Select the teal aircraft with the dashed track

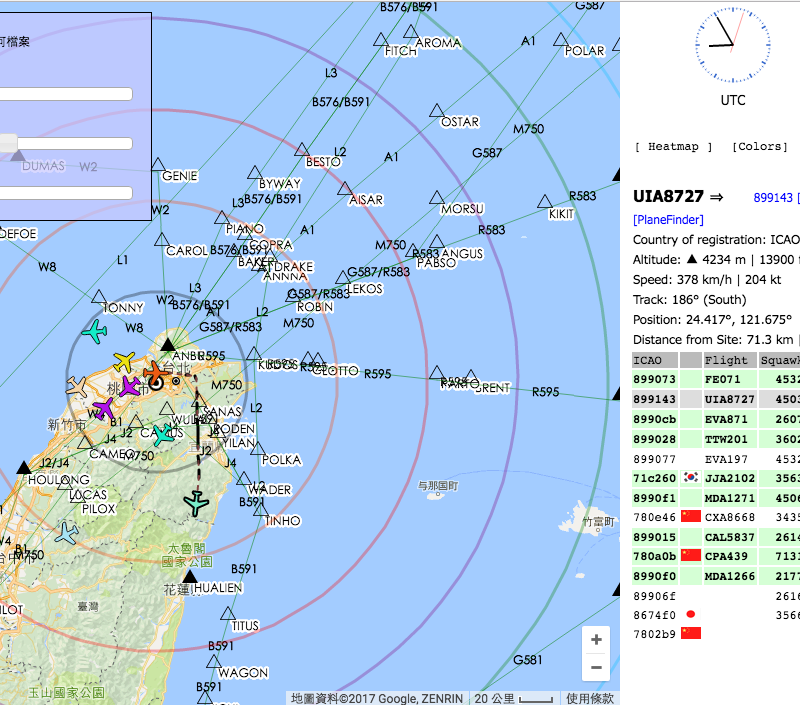(x=196, y=503)
